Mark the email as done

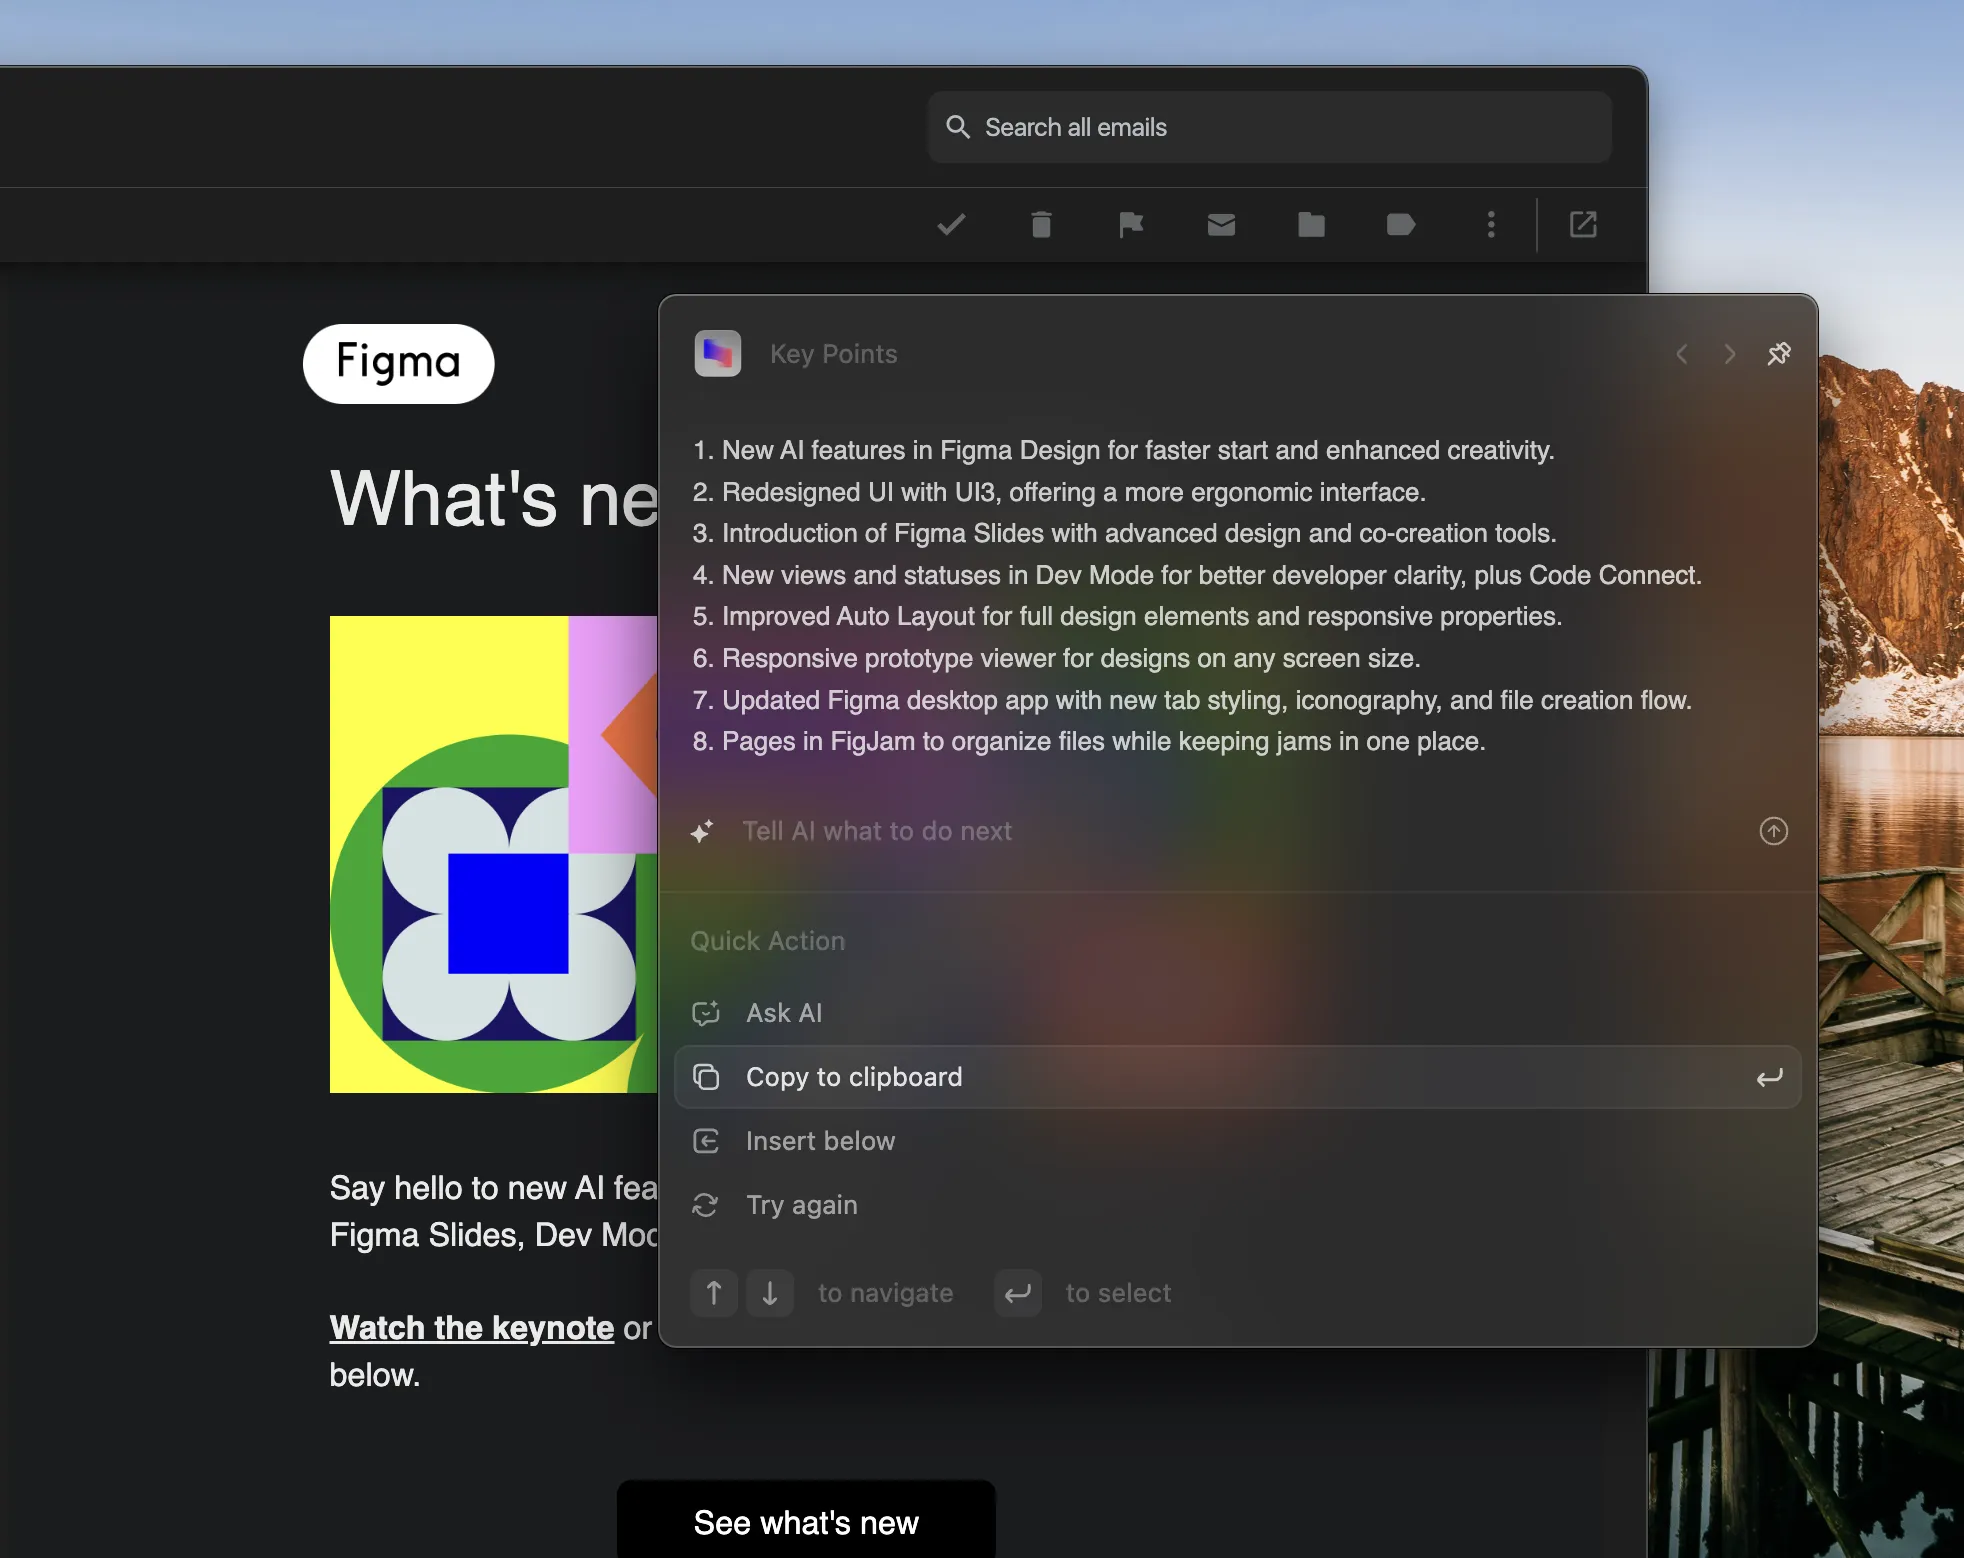[x=949, y=224]
